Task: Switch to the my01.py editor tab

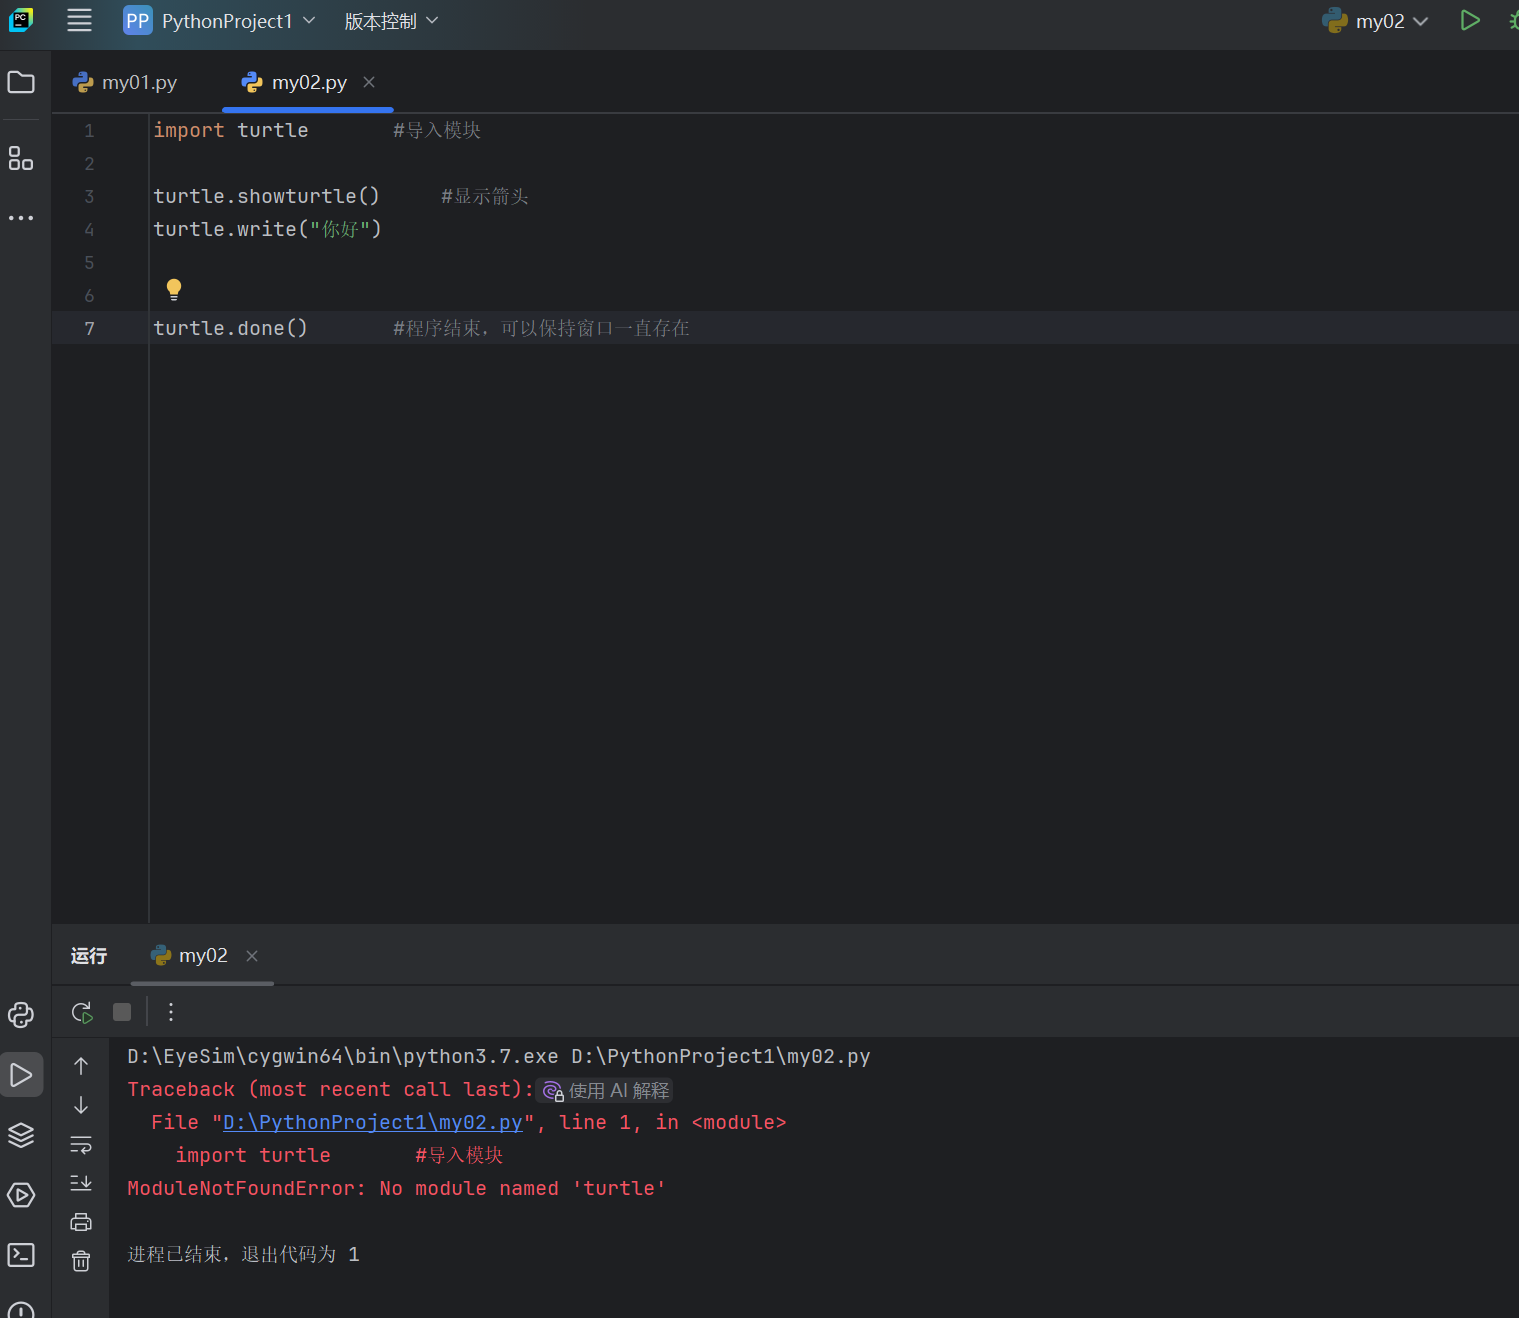Action: (x=126, y=82)
